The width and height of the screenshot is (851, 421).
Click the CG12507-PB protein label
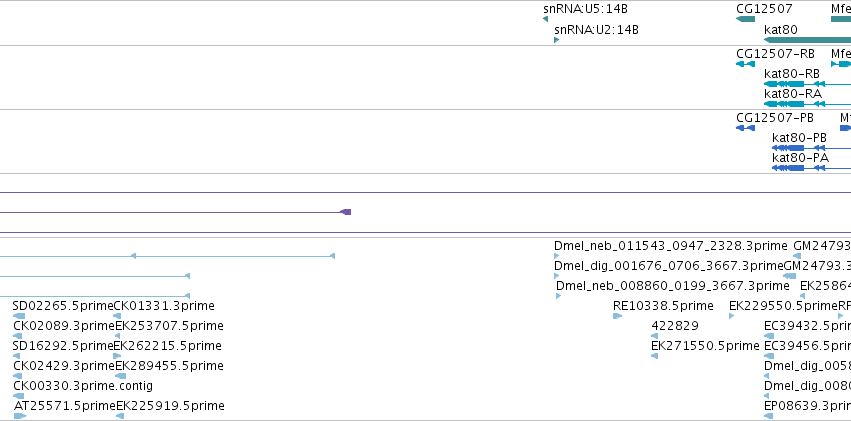[x=775, y=118]
